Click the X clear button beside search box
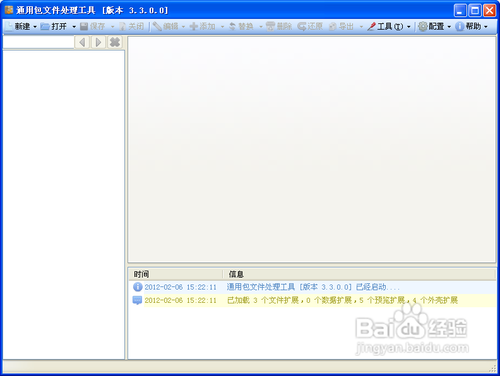The image size is (500, 376). (115, 42)
